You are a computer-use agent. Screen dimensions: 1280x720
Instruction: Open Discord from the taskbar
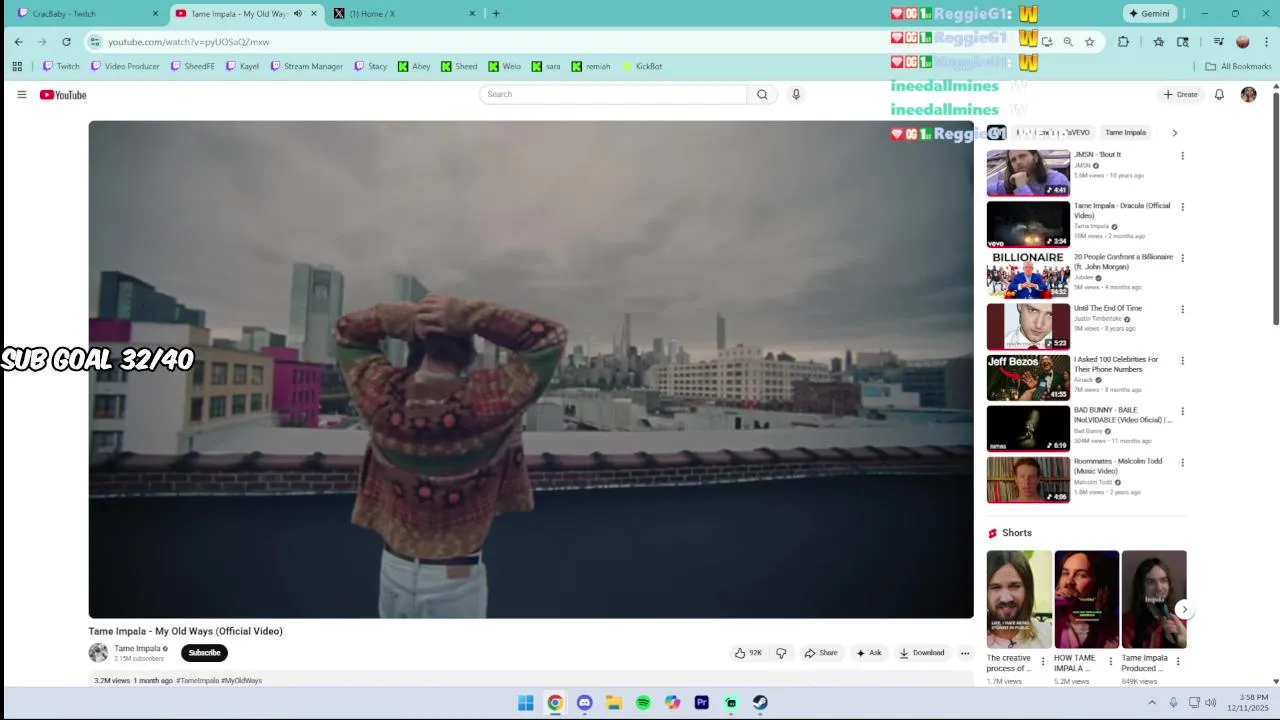coord(584,703)
